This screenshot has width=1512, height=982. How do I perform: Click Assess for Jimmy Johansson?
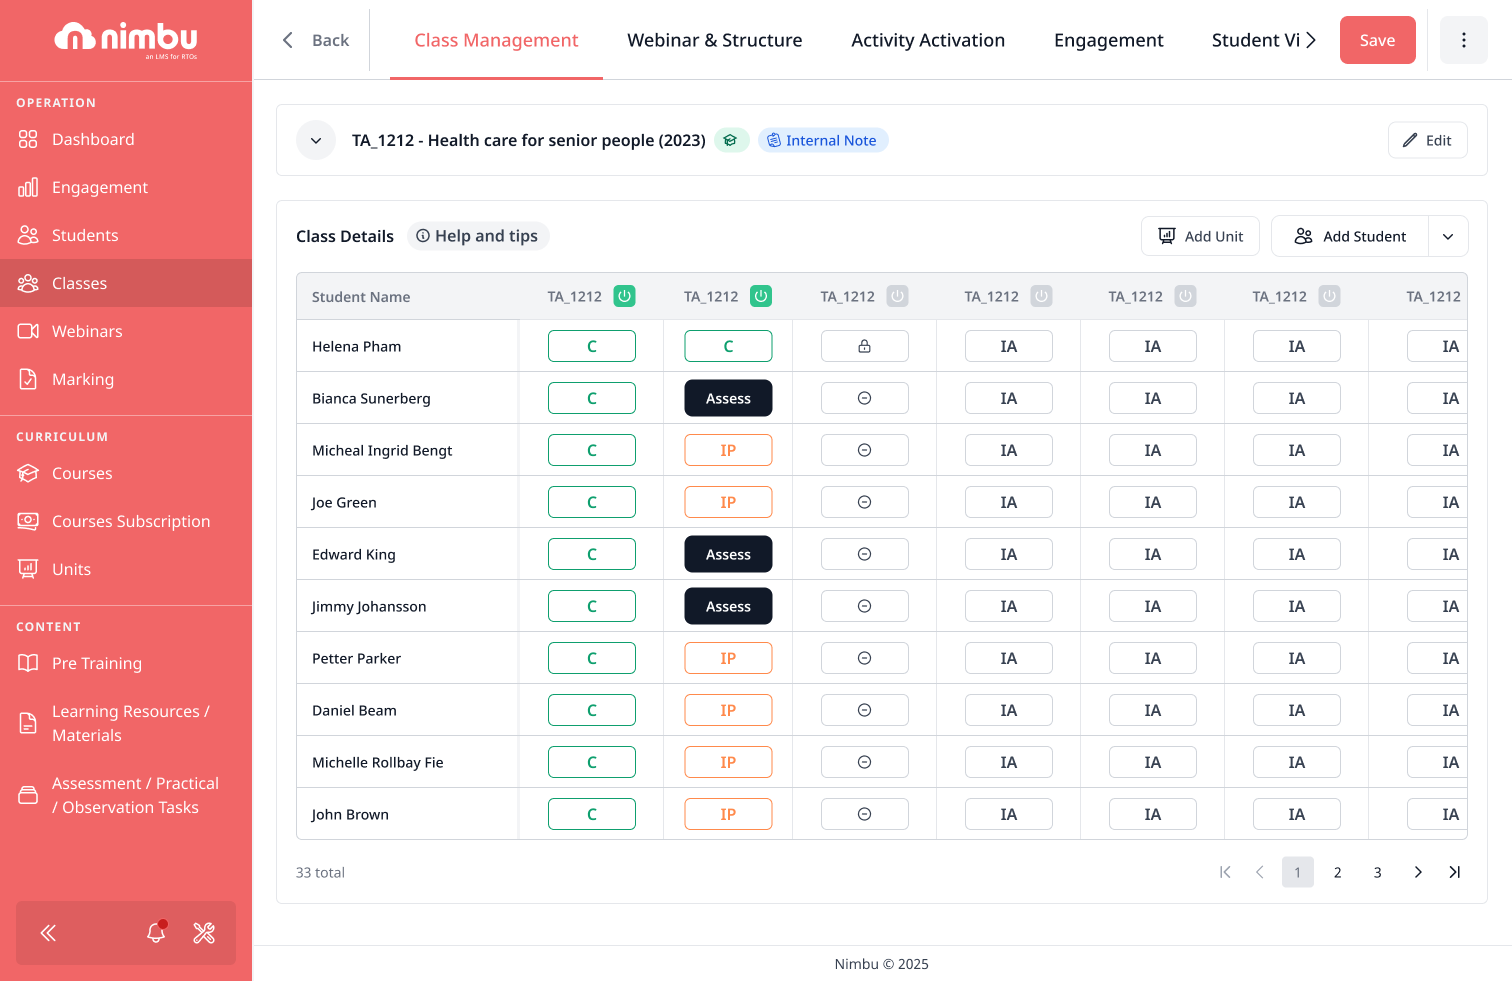[x=728, y=606]
